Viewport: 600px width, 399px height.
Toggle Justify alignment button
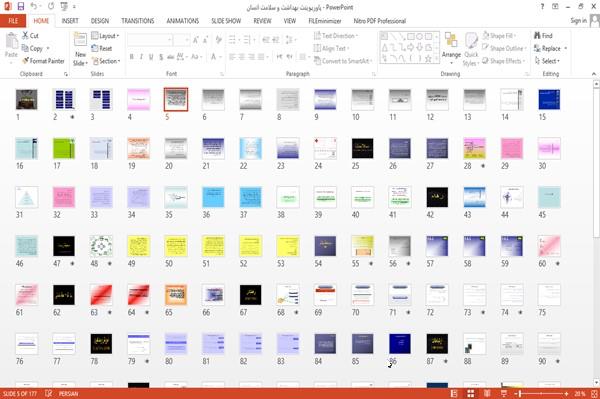point(261,57)
